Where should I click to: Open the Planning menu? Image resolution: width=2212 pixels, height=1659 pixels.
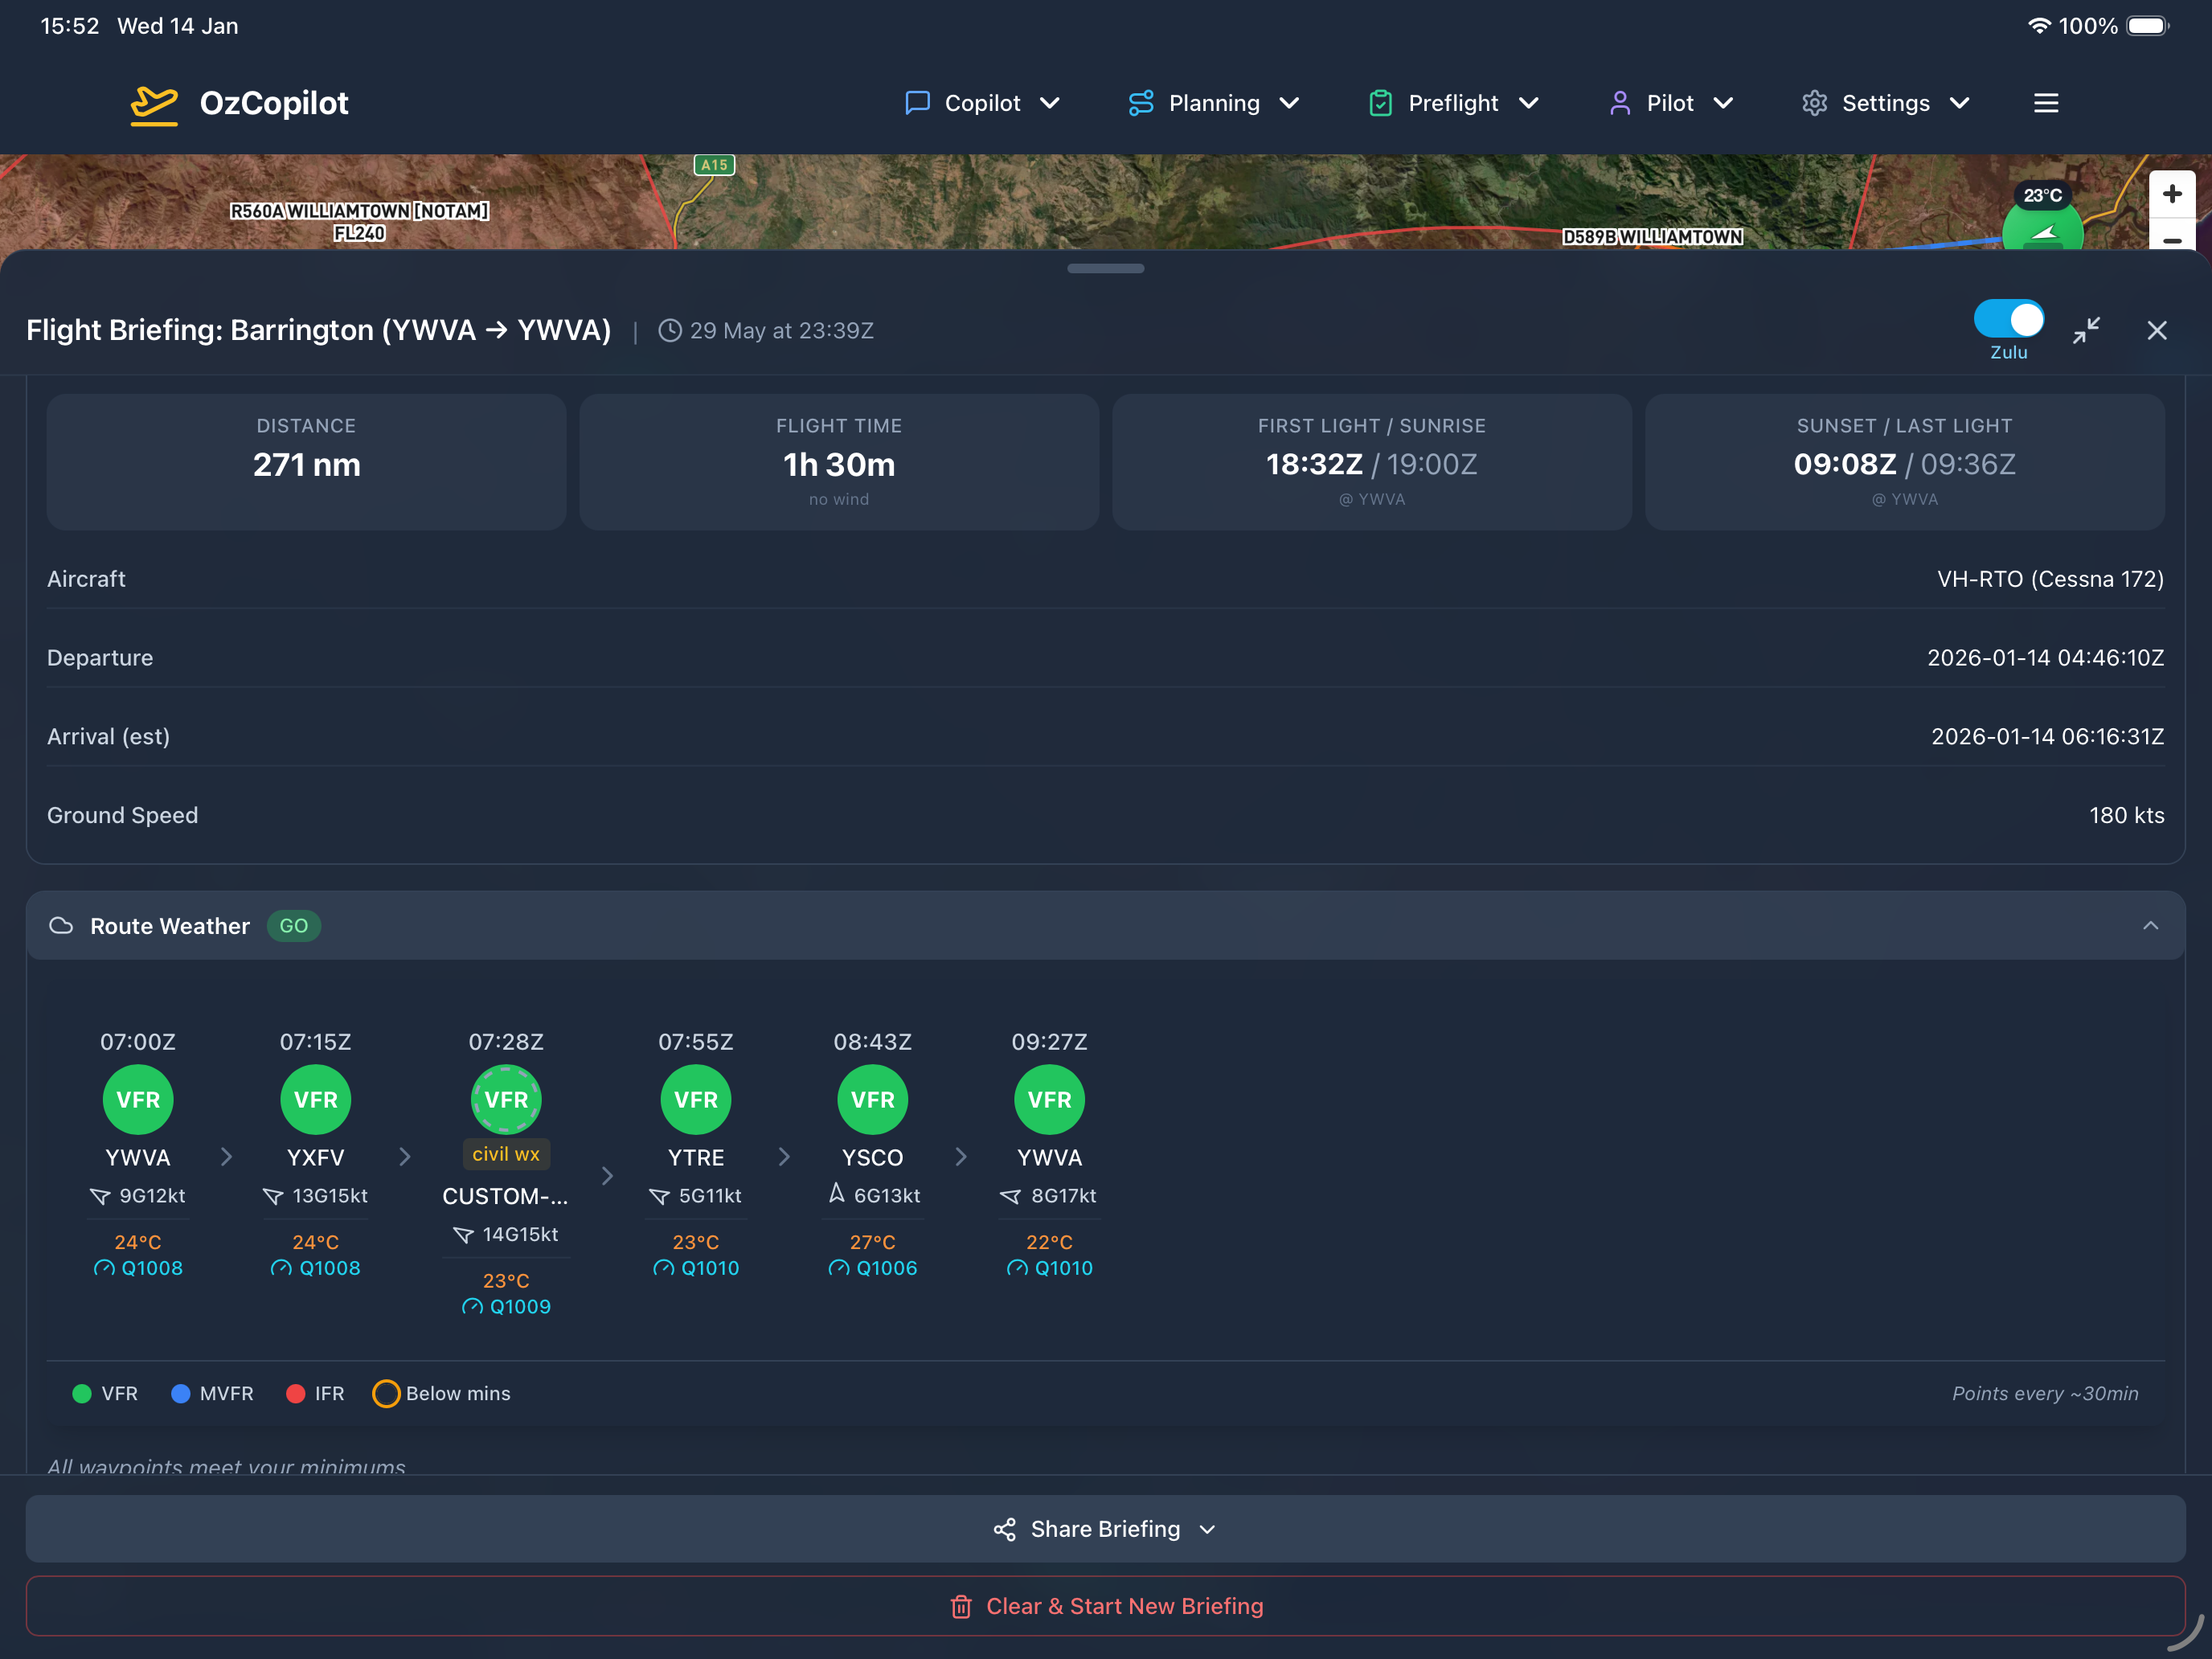[x=1213, y=103]
